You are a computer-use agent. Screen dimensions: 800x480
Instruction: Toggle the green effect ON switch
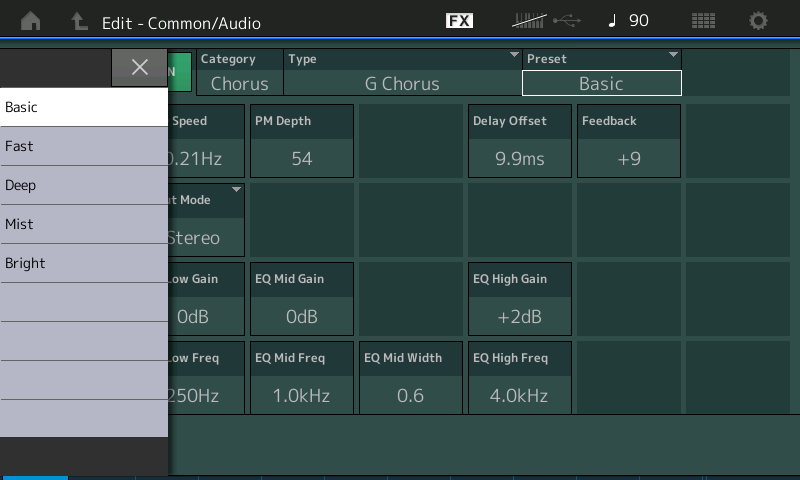point(180,72)
